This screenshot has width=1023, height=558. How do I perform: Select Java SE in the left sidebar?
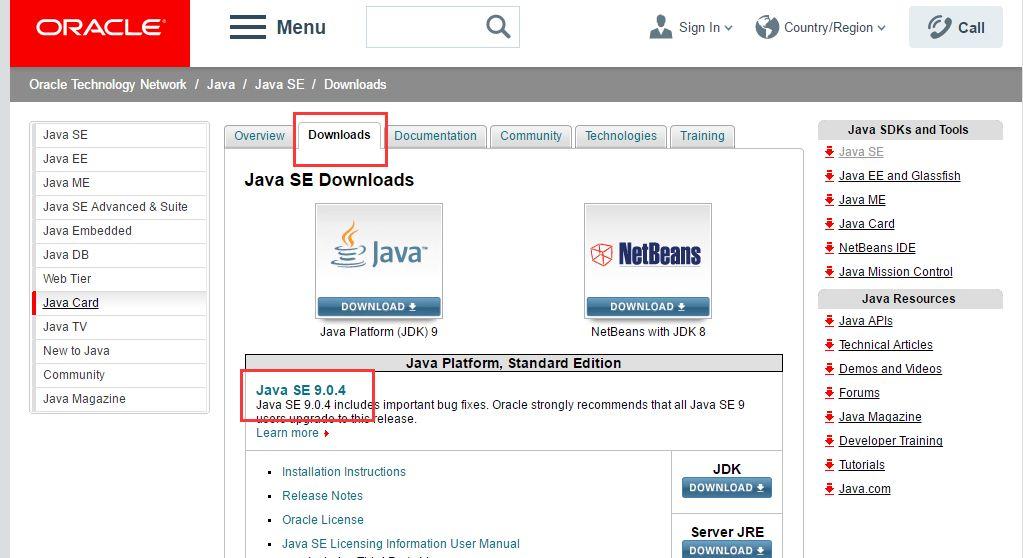pyautogui.click(x=121, y=135)
